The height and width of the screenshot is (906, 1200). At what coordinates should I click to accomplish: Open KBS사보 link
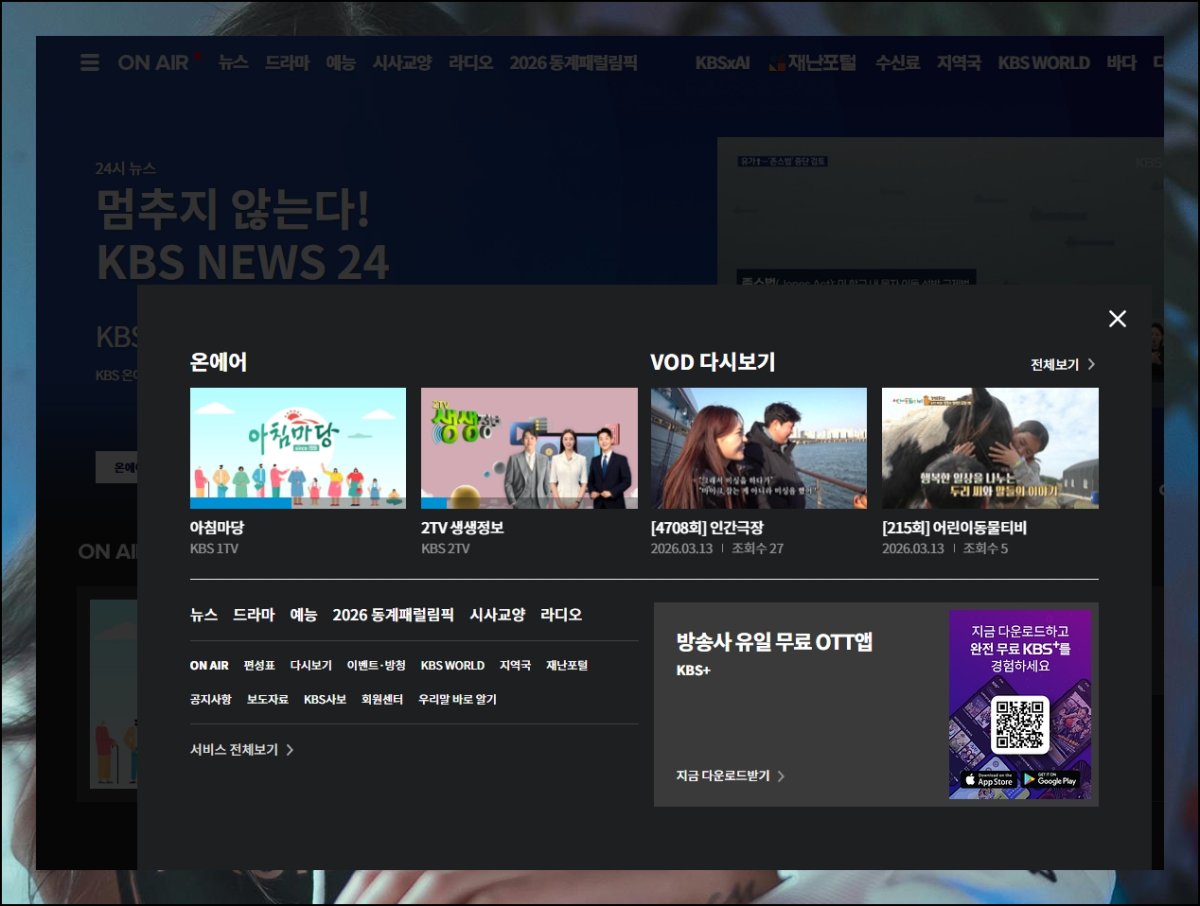[325, 699]
